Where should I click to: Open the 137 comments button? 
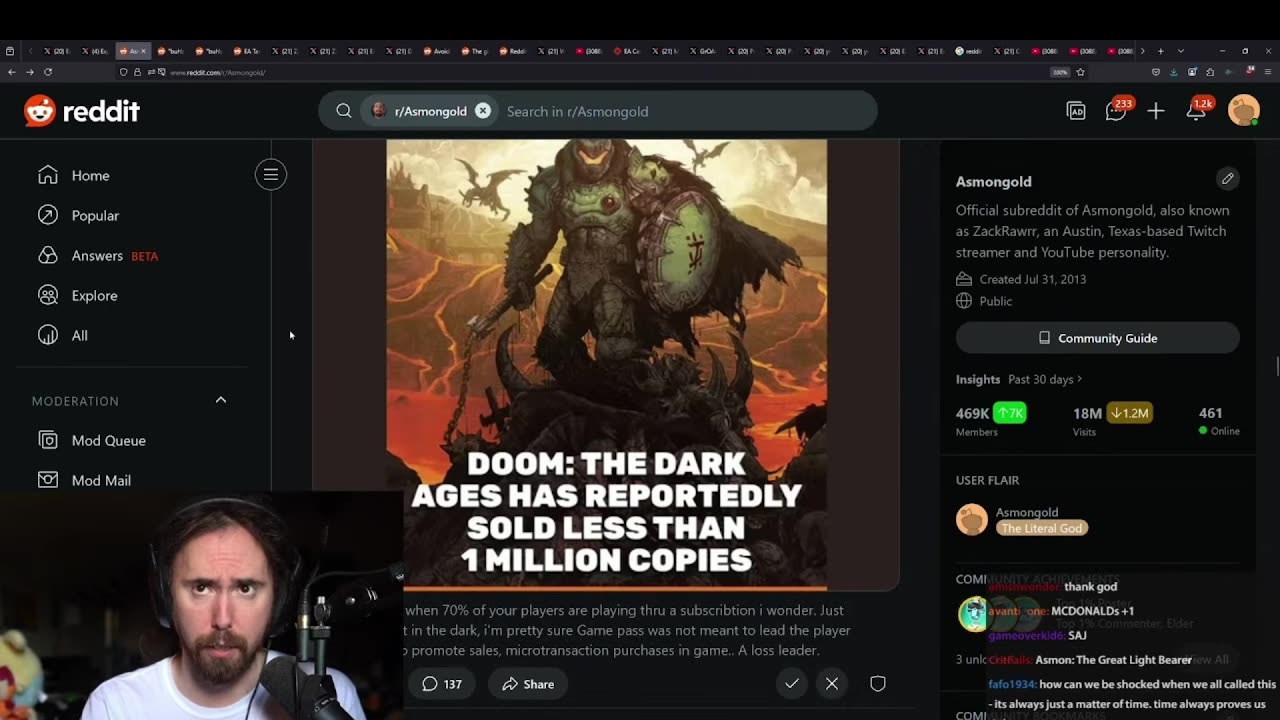point(441,684)
